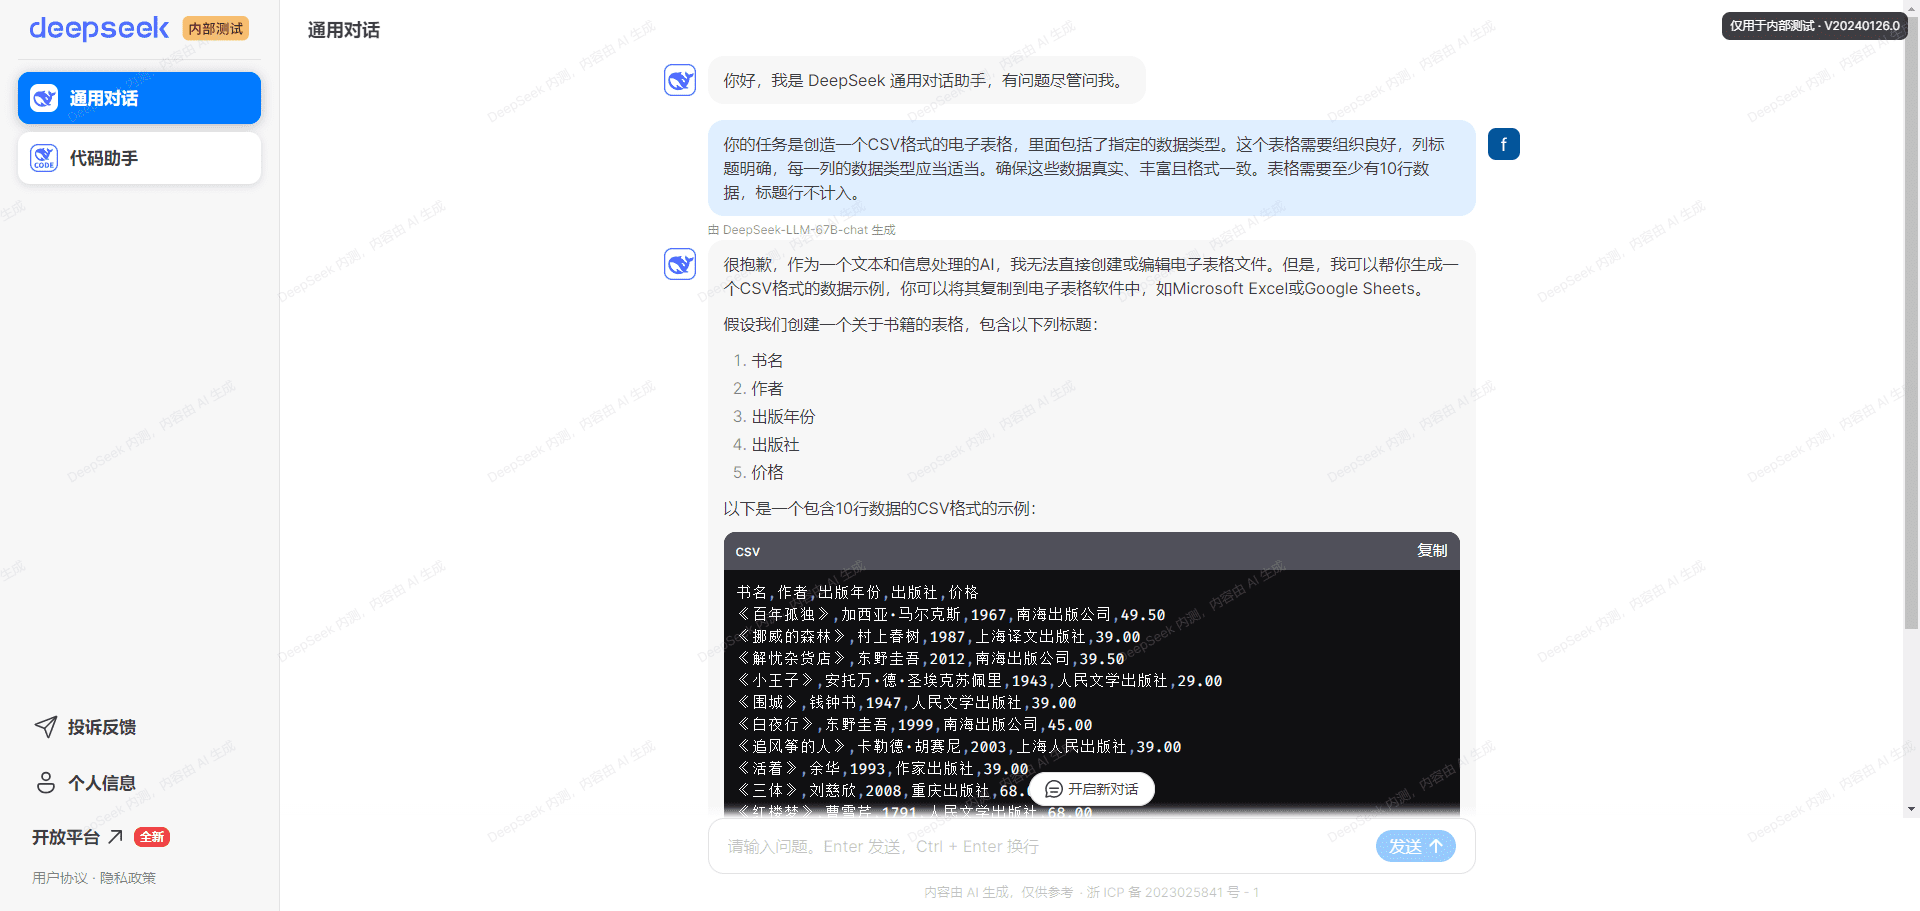Click the 《解忧杂货店》 CSV row
Viewport: 1920px width, 911px height.
[x=930, y=659]
